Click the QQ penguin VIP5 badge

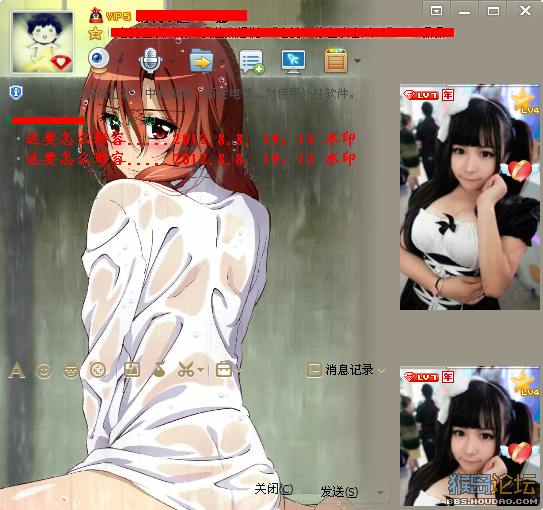(x=110, y=16)
